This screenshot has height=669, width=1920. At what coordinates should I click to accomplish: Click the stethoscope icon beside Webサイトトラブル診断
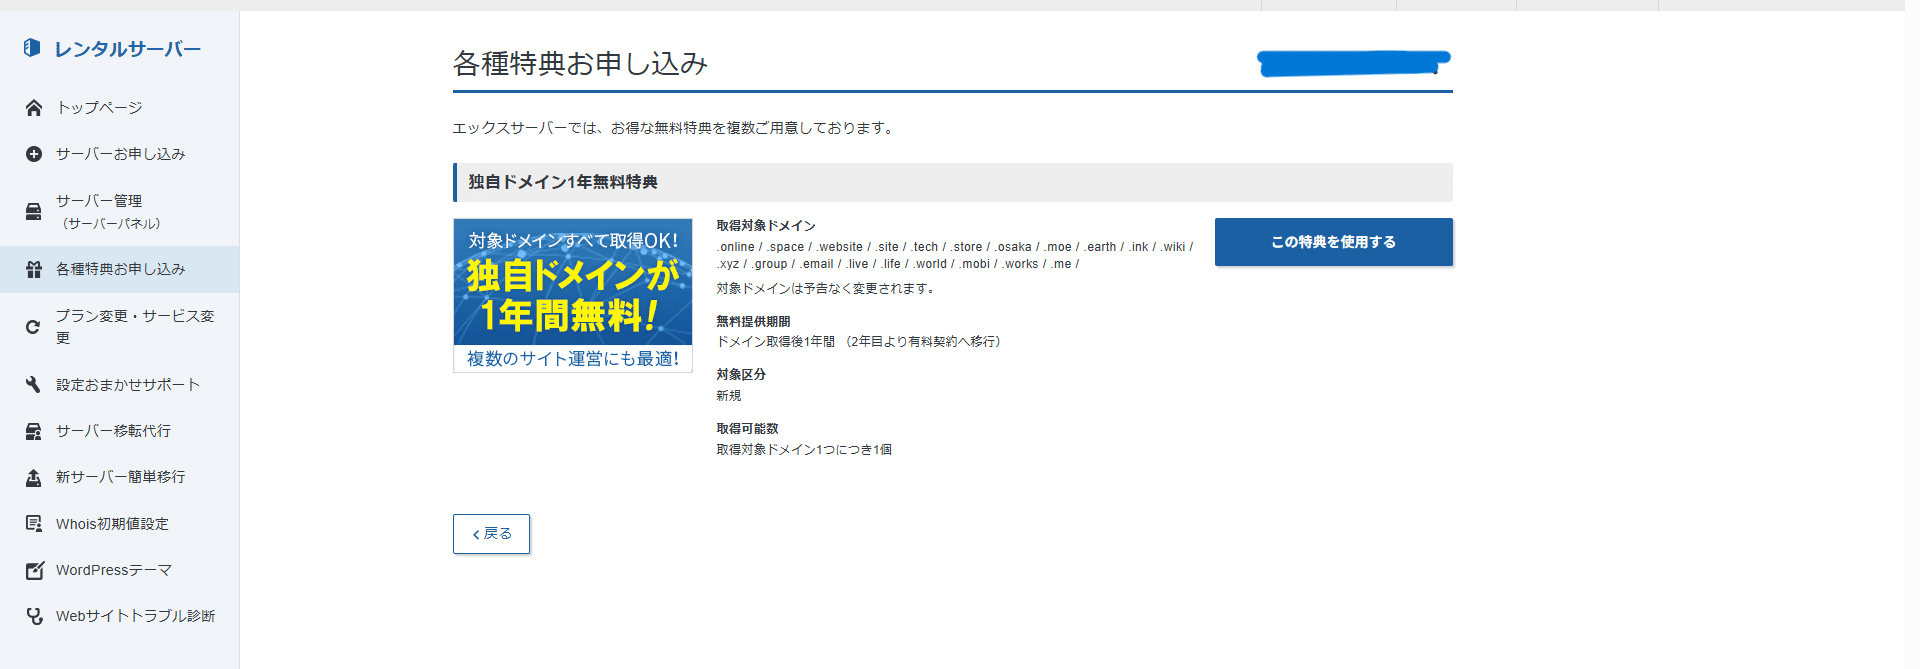(34, 616)
